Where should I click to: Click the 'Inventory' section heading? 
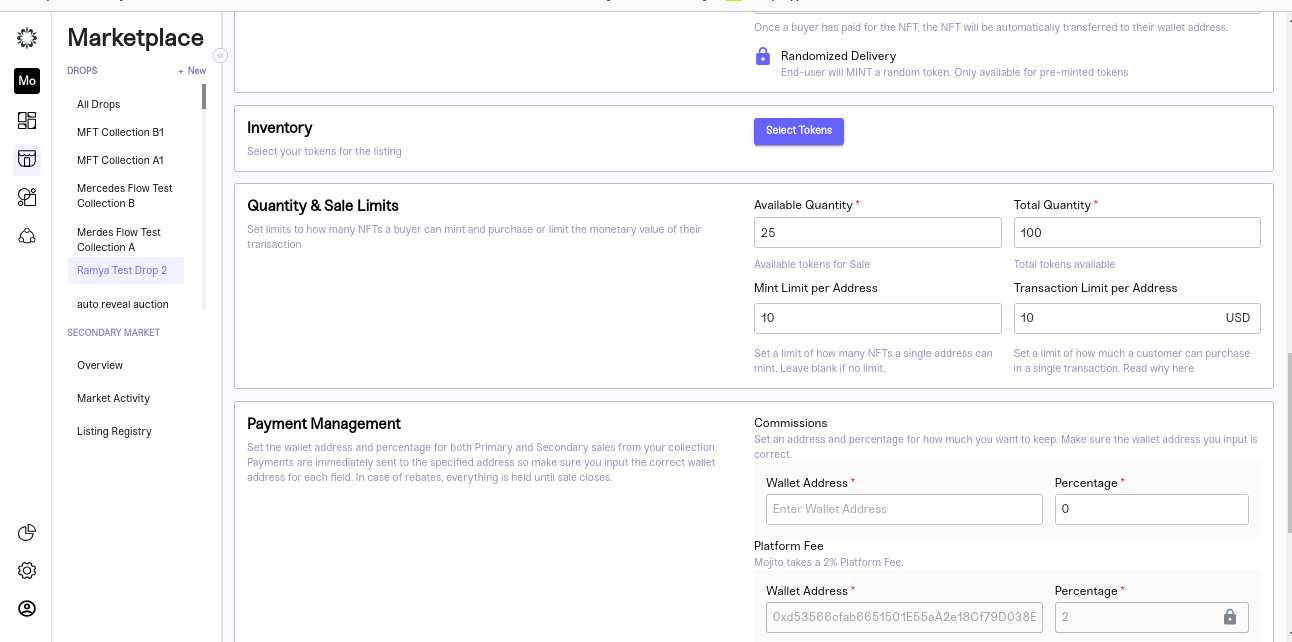click(280, 128)
